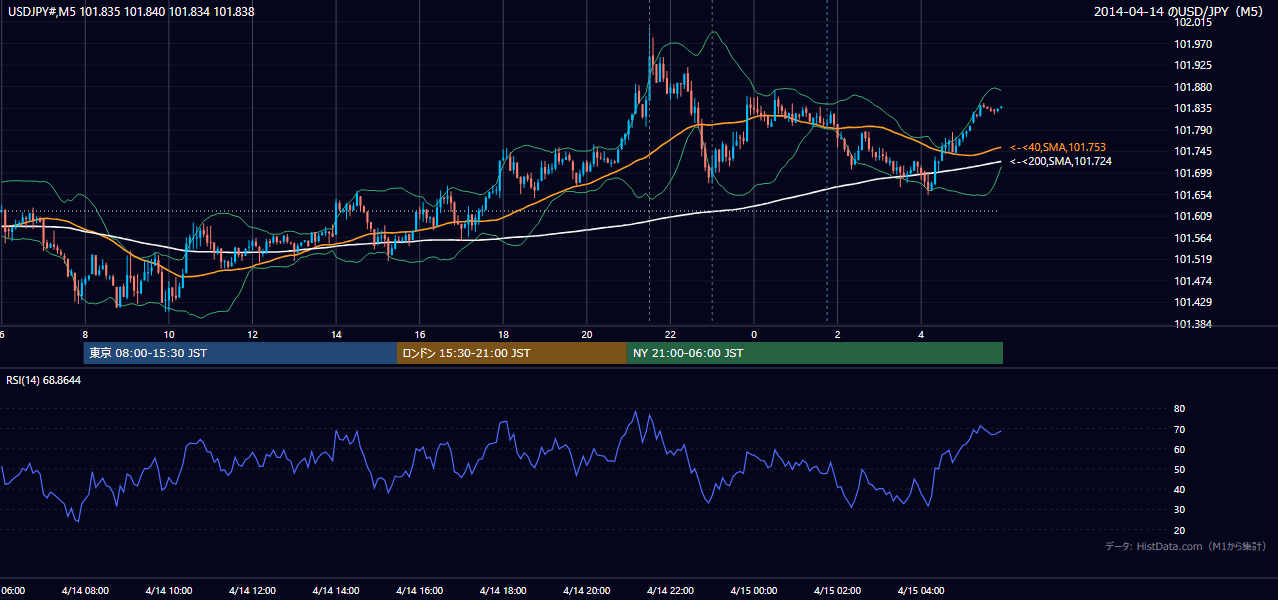Viewport: 1278px width, 600px height.
Task: Click the RSI scale value 20
Action: 1179,530
